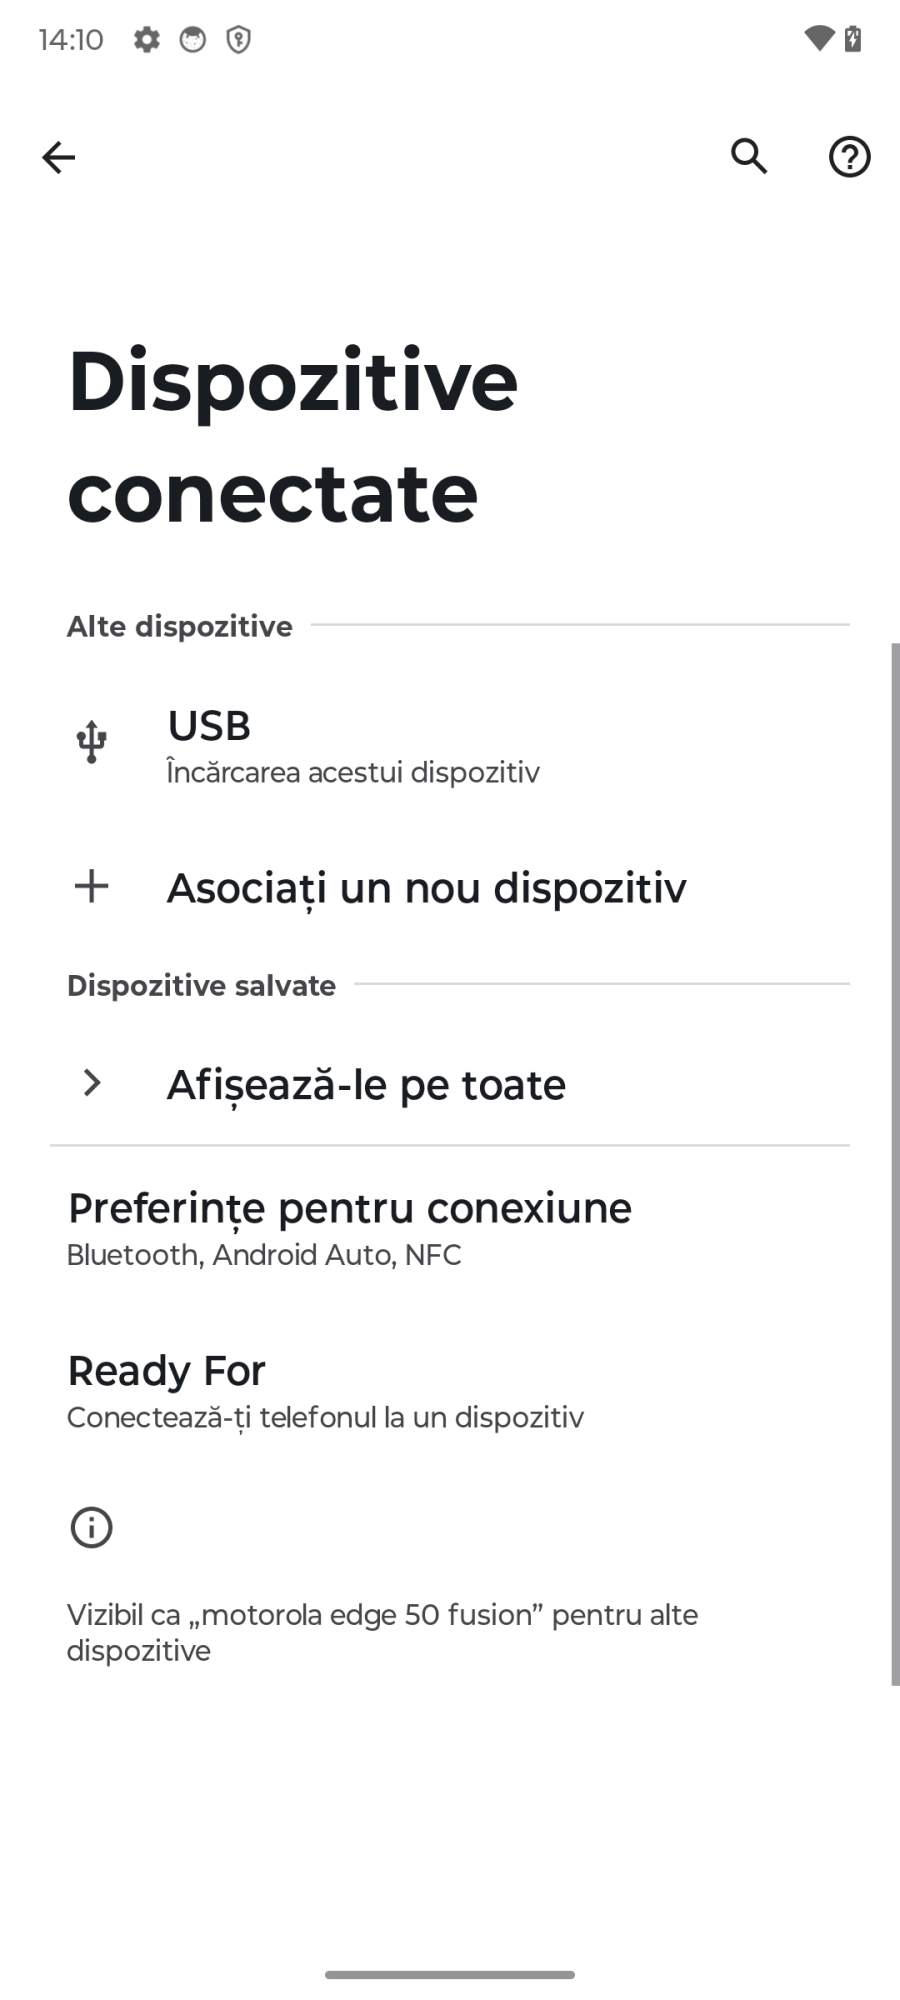The image size is (900, 2000).
Task: Tap the plus icon for pairing
Action: (91, 886)
